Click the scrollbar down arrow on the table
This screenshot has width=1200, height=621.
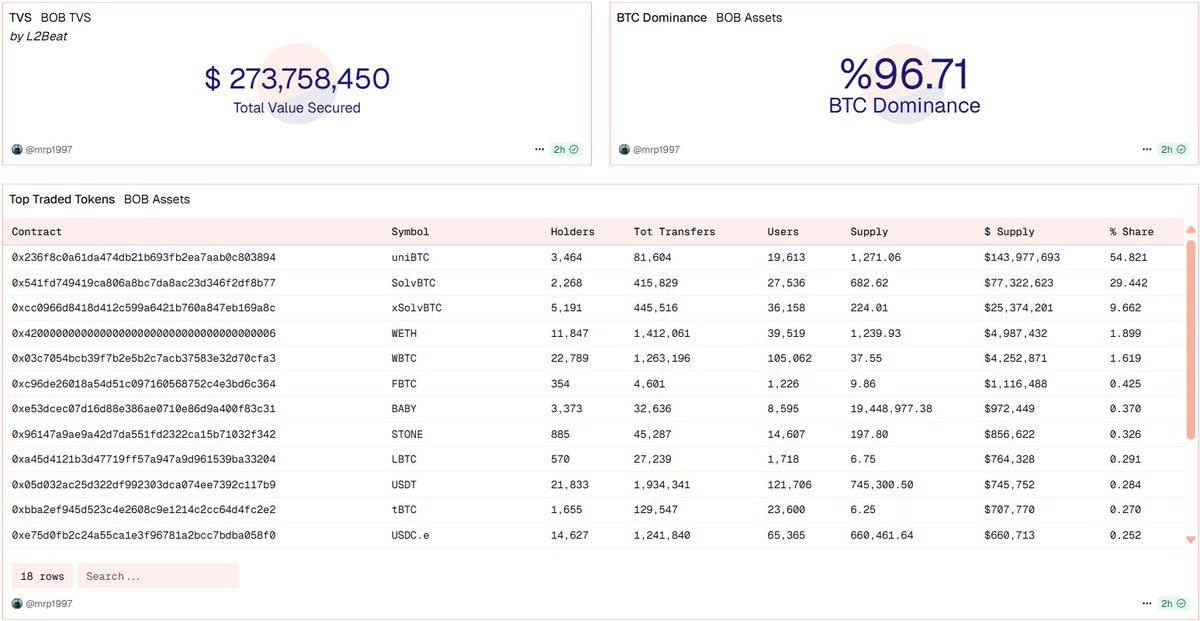[1190, 538]
